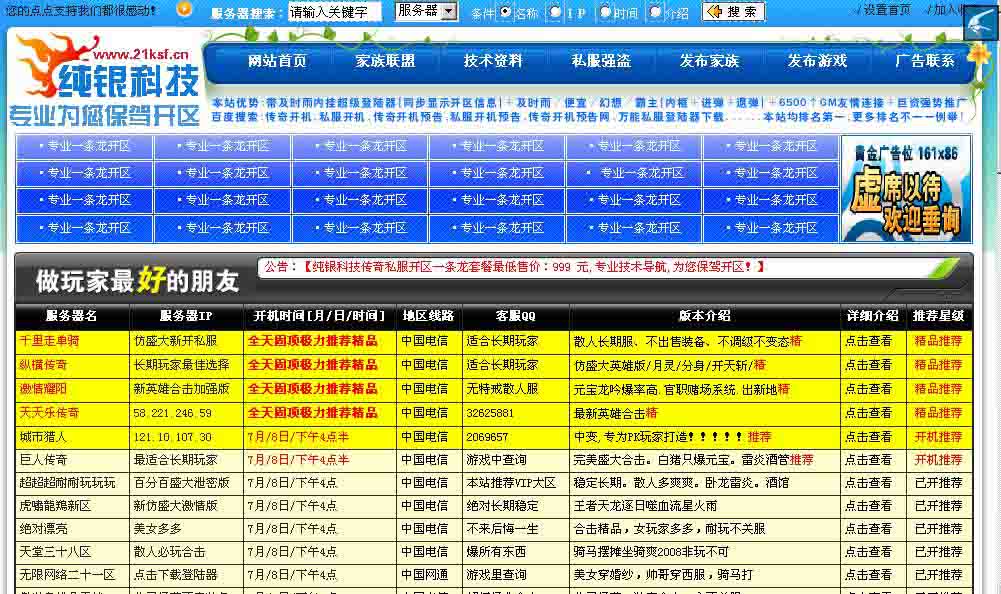Image resolution: width=1001 pixels, height=594 pixels.
Task: Click the yellow smiley icon beside the top support message
Action: pos(182,9)
